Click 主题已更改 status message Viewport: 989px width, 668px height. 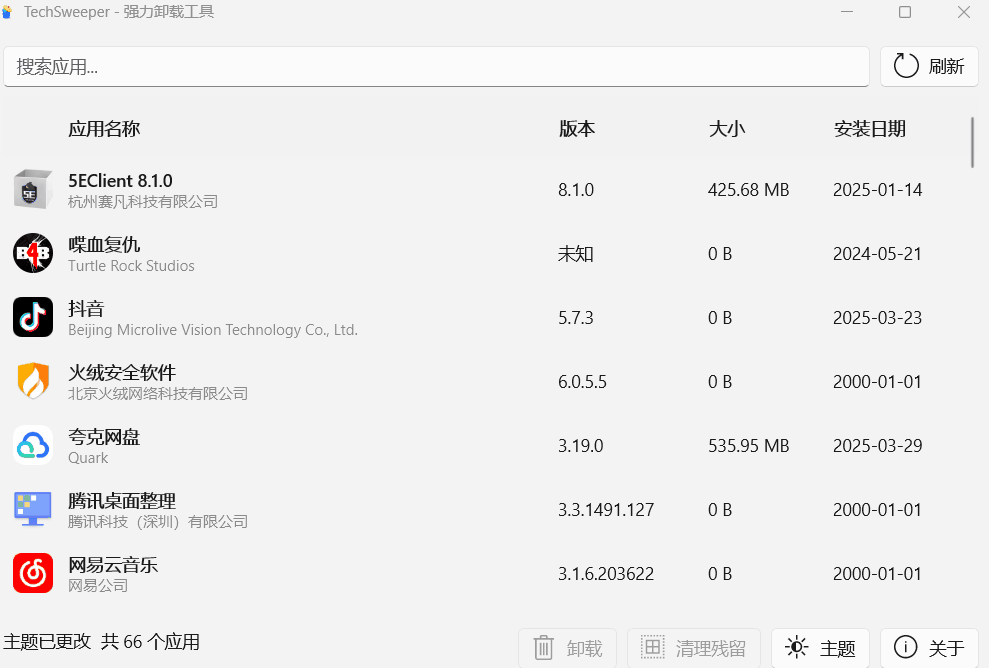coord(47,642)
